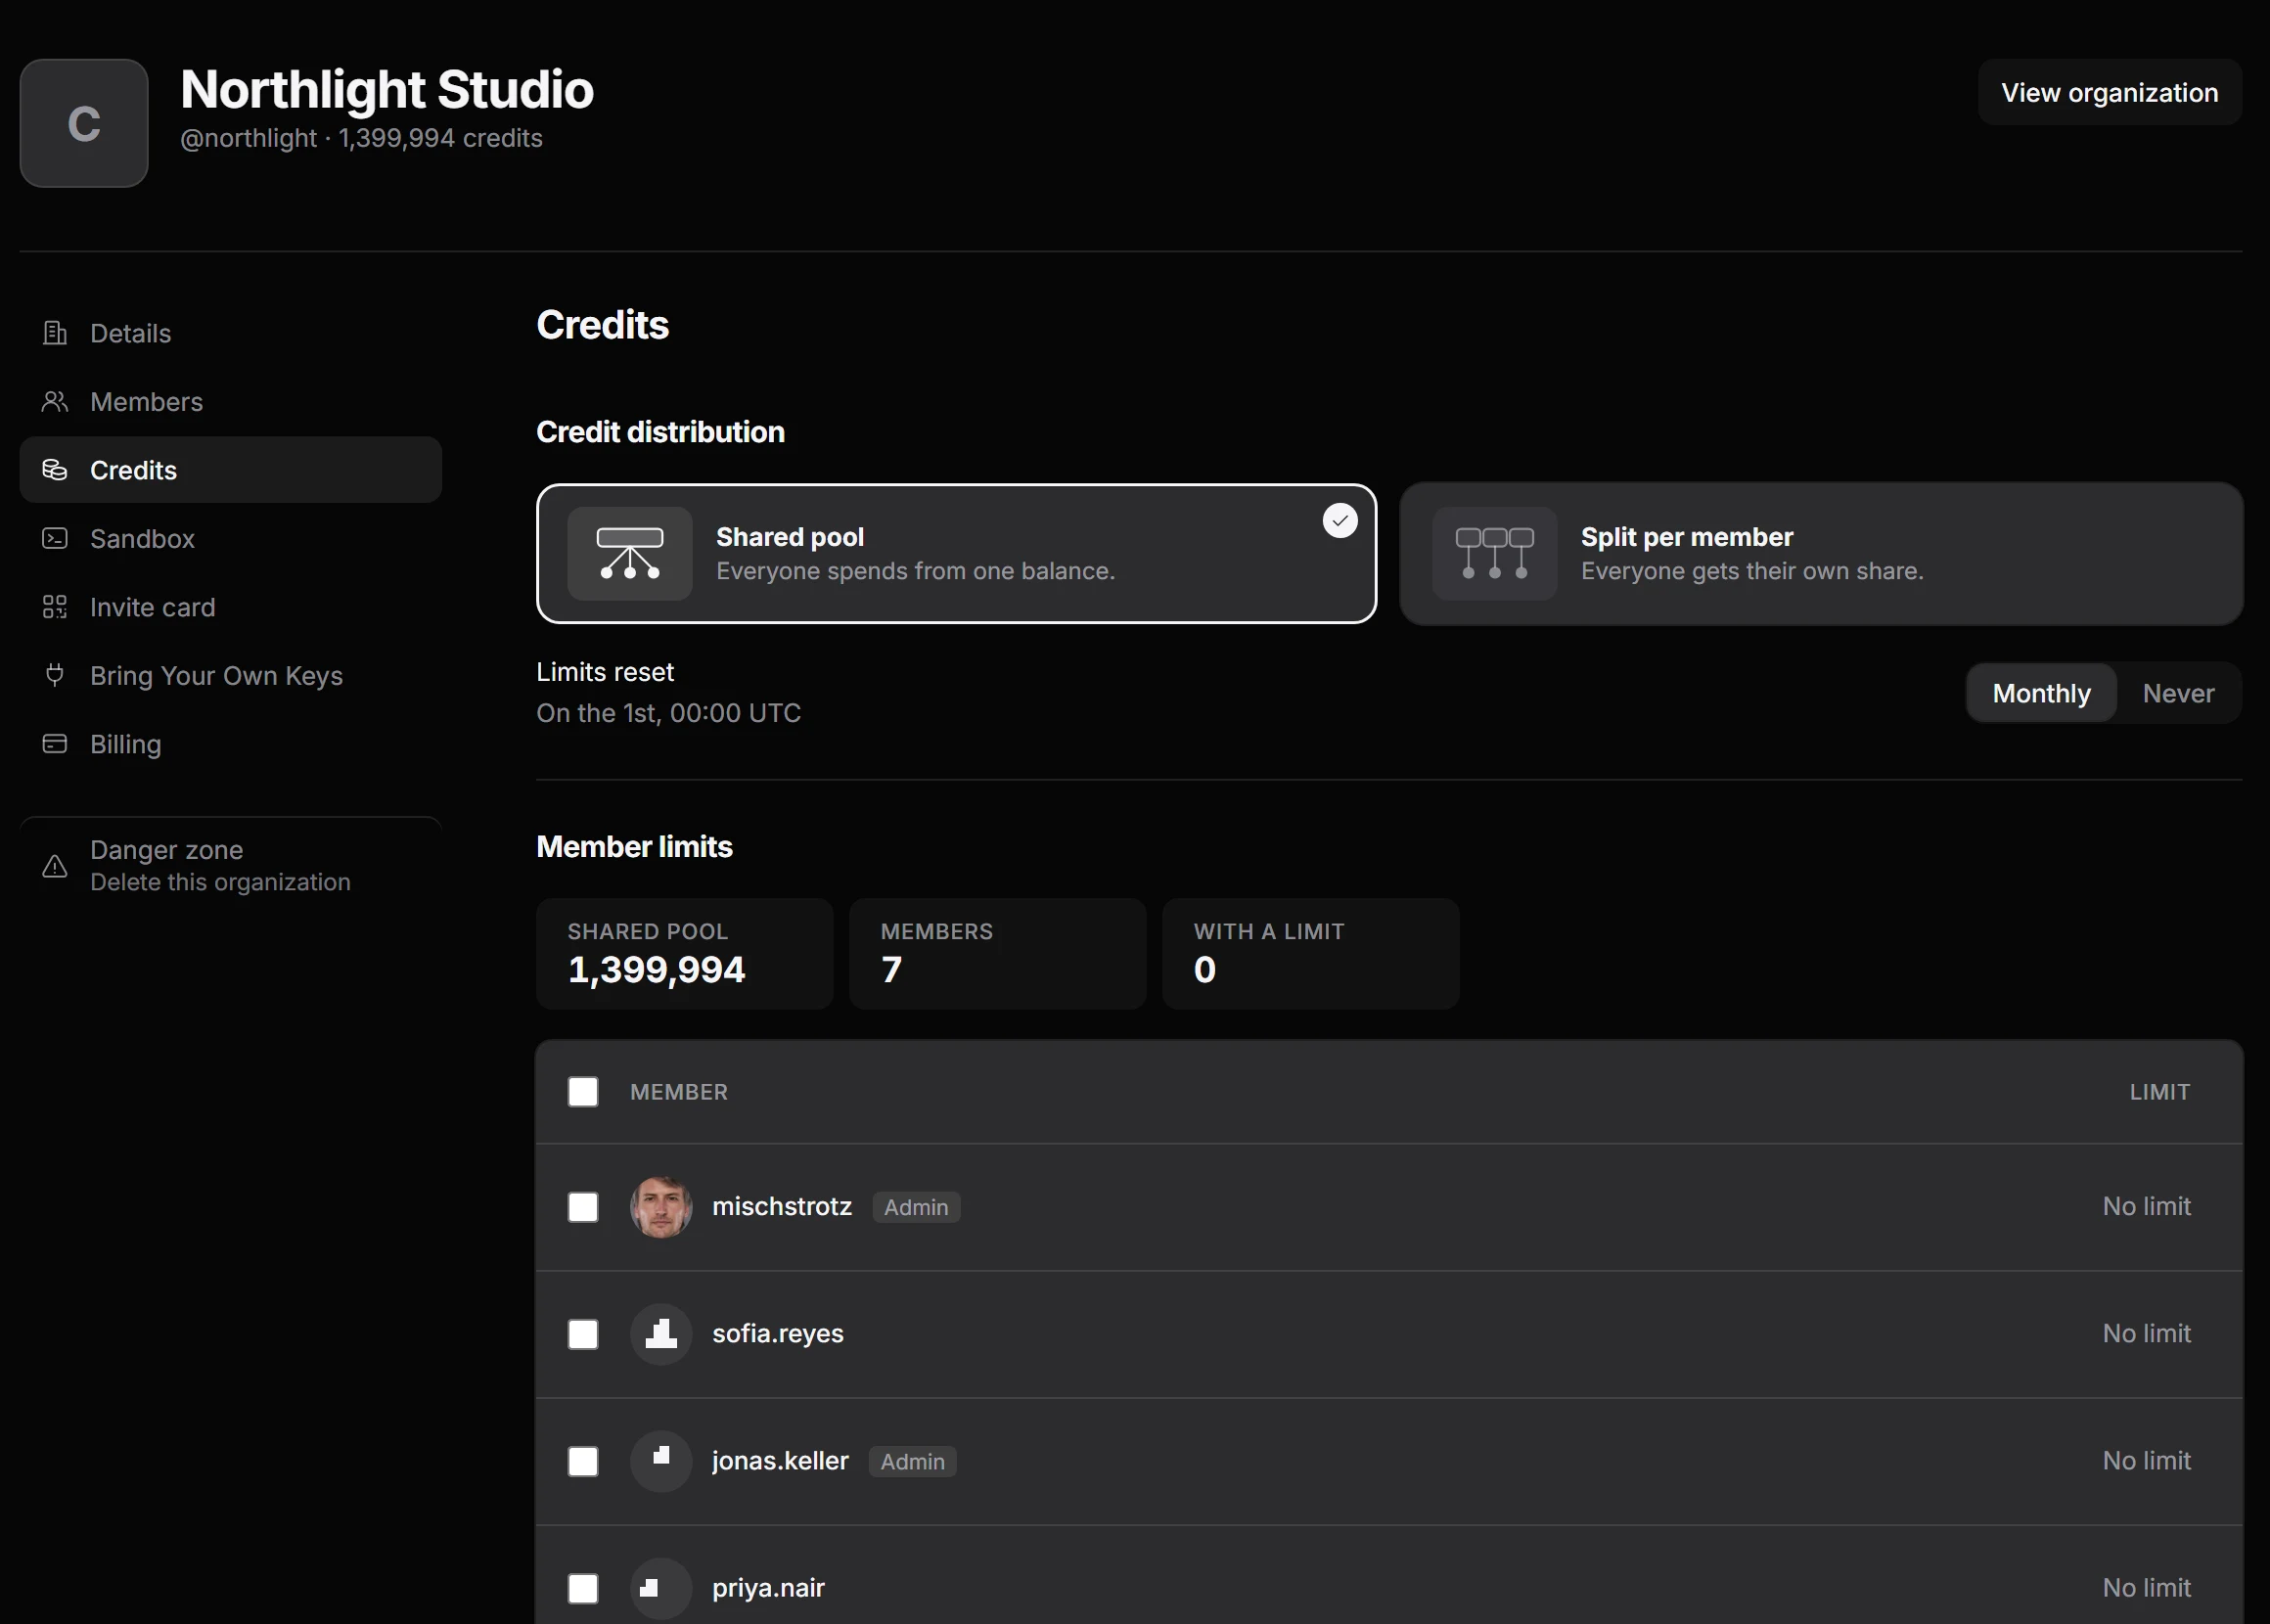Check the box for priya.nair
The image size is (2270, 1624).
coord(583,1588)
